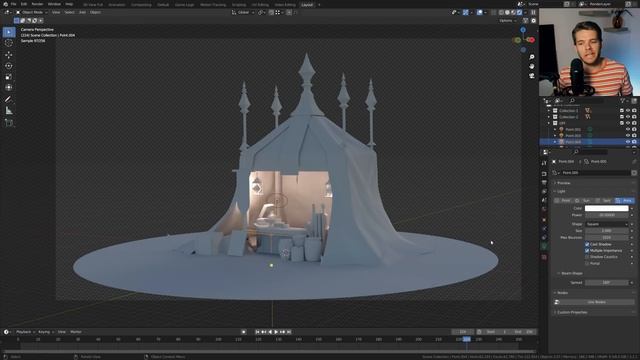Click the light Size input field
Viewport: 640px width, 360px height.
[607, 231]
